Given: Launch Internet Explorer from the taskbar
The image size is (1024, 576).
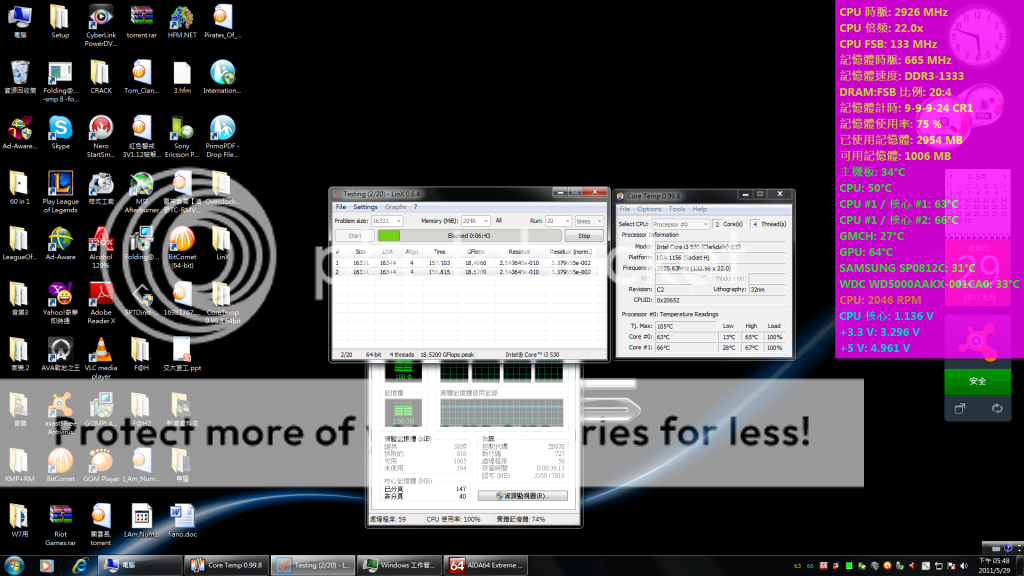Looking at the screenshot, I should 80,565.
